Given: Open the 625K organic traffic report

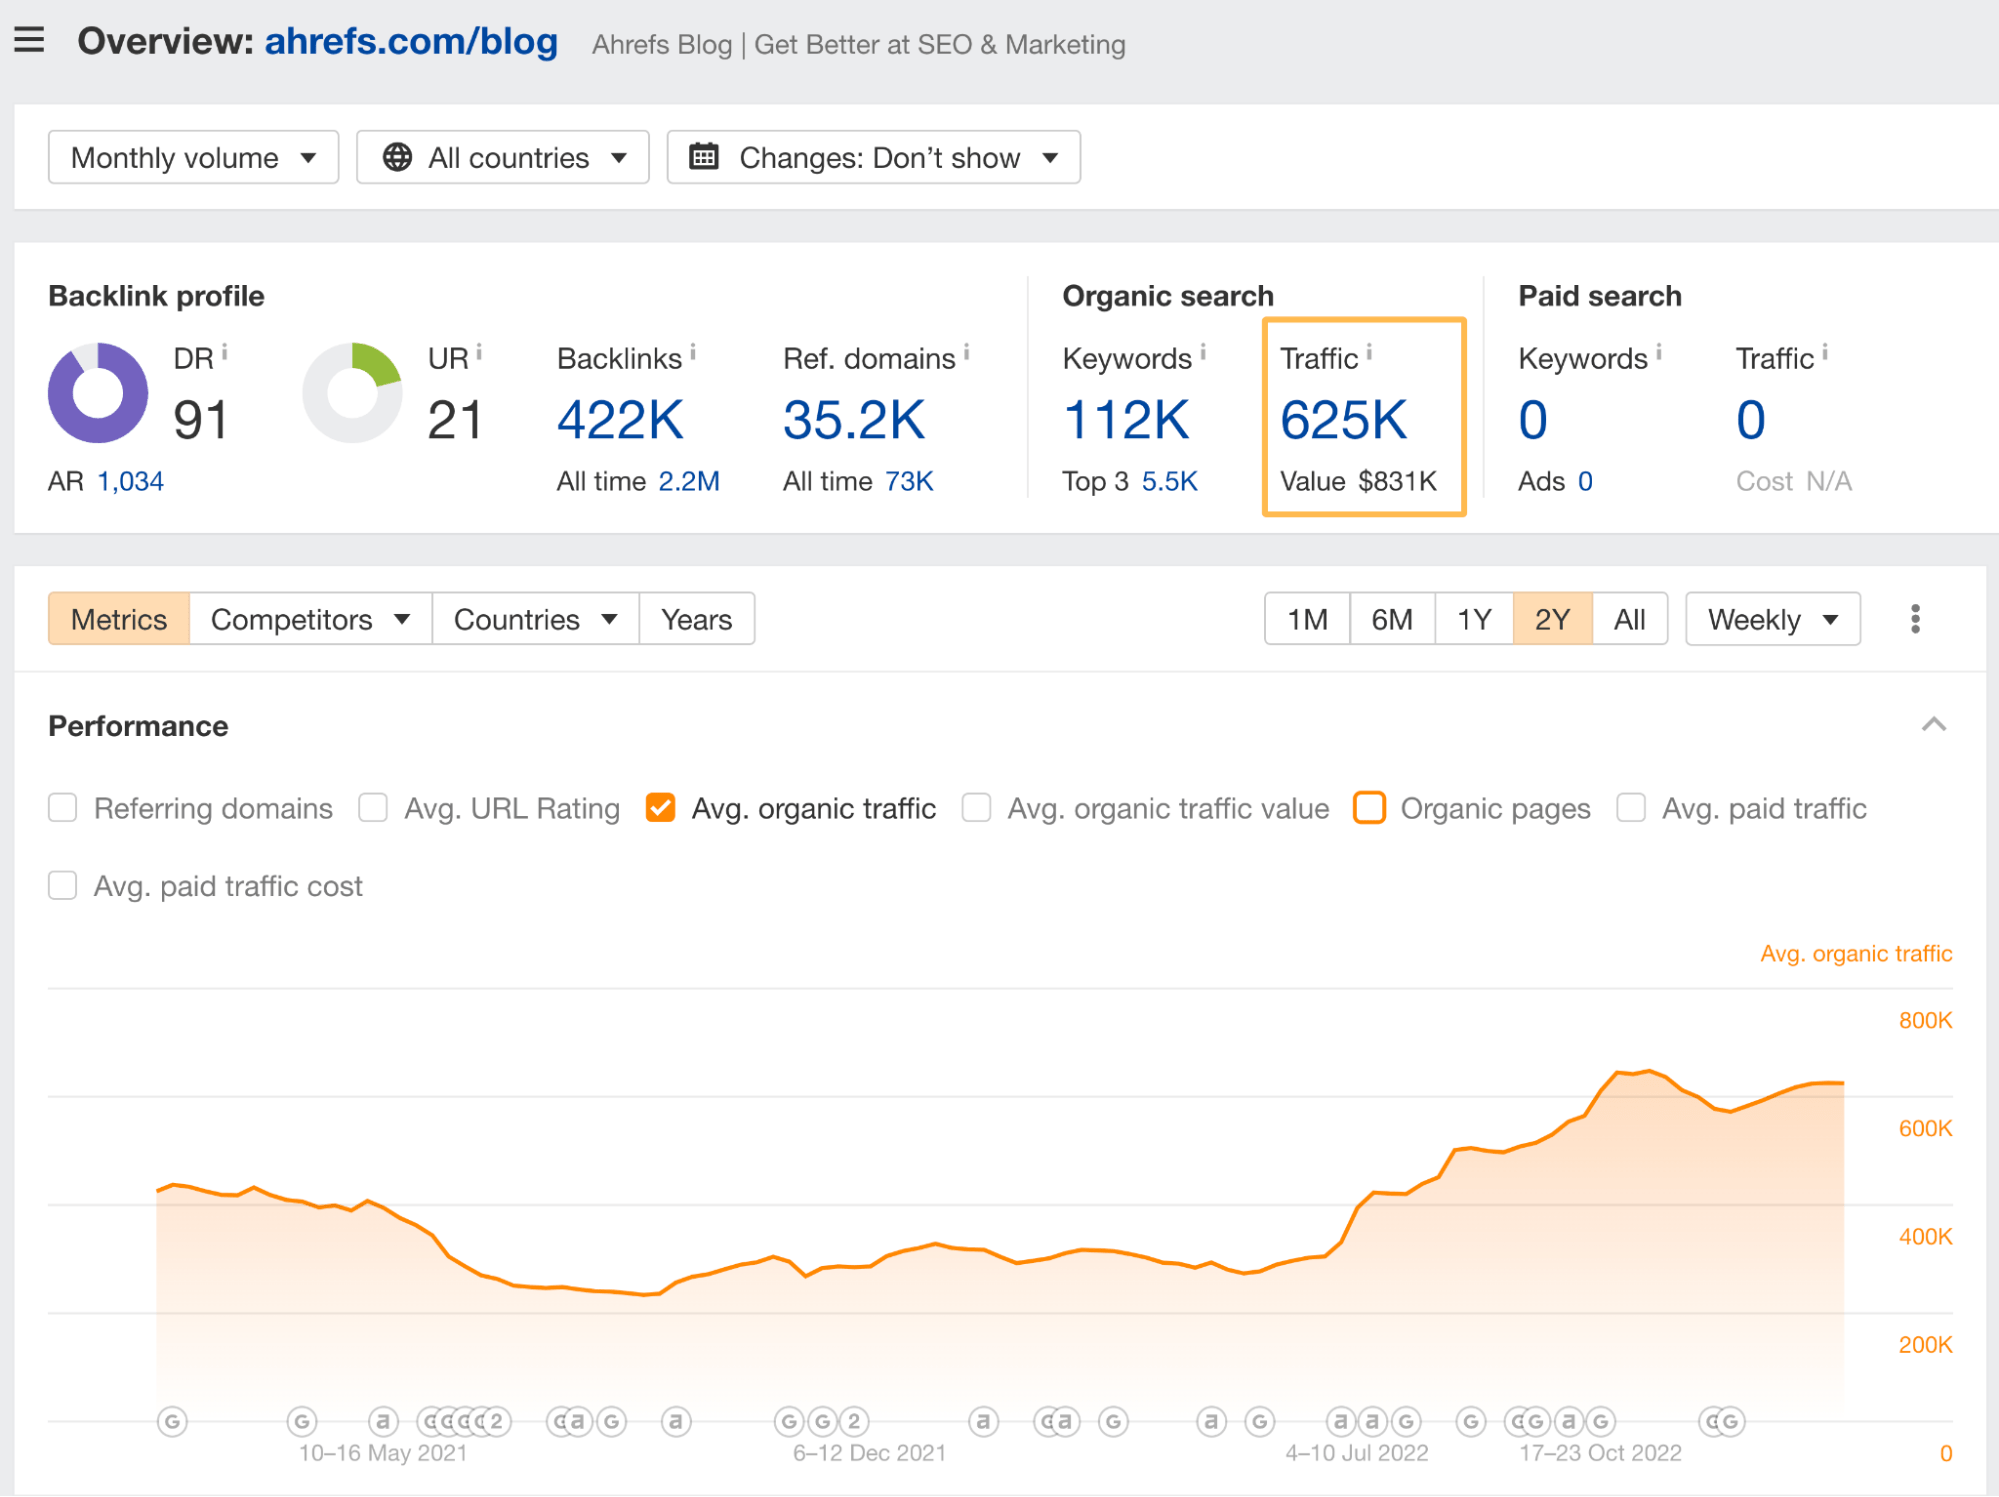Looking at the screenshot, I should tap(1343, 420).
